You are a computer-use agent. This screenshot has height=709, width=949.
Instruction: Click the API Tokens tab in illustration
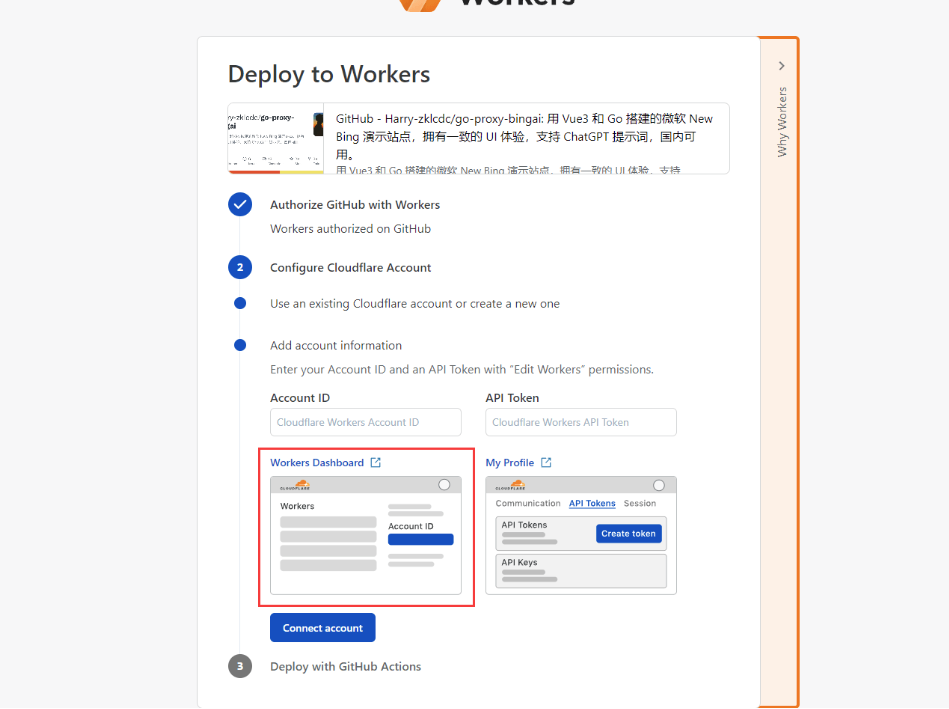(x=592, y=503)
